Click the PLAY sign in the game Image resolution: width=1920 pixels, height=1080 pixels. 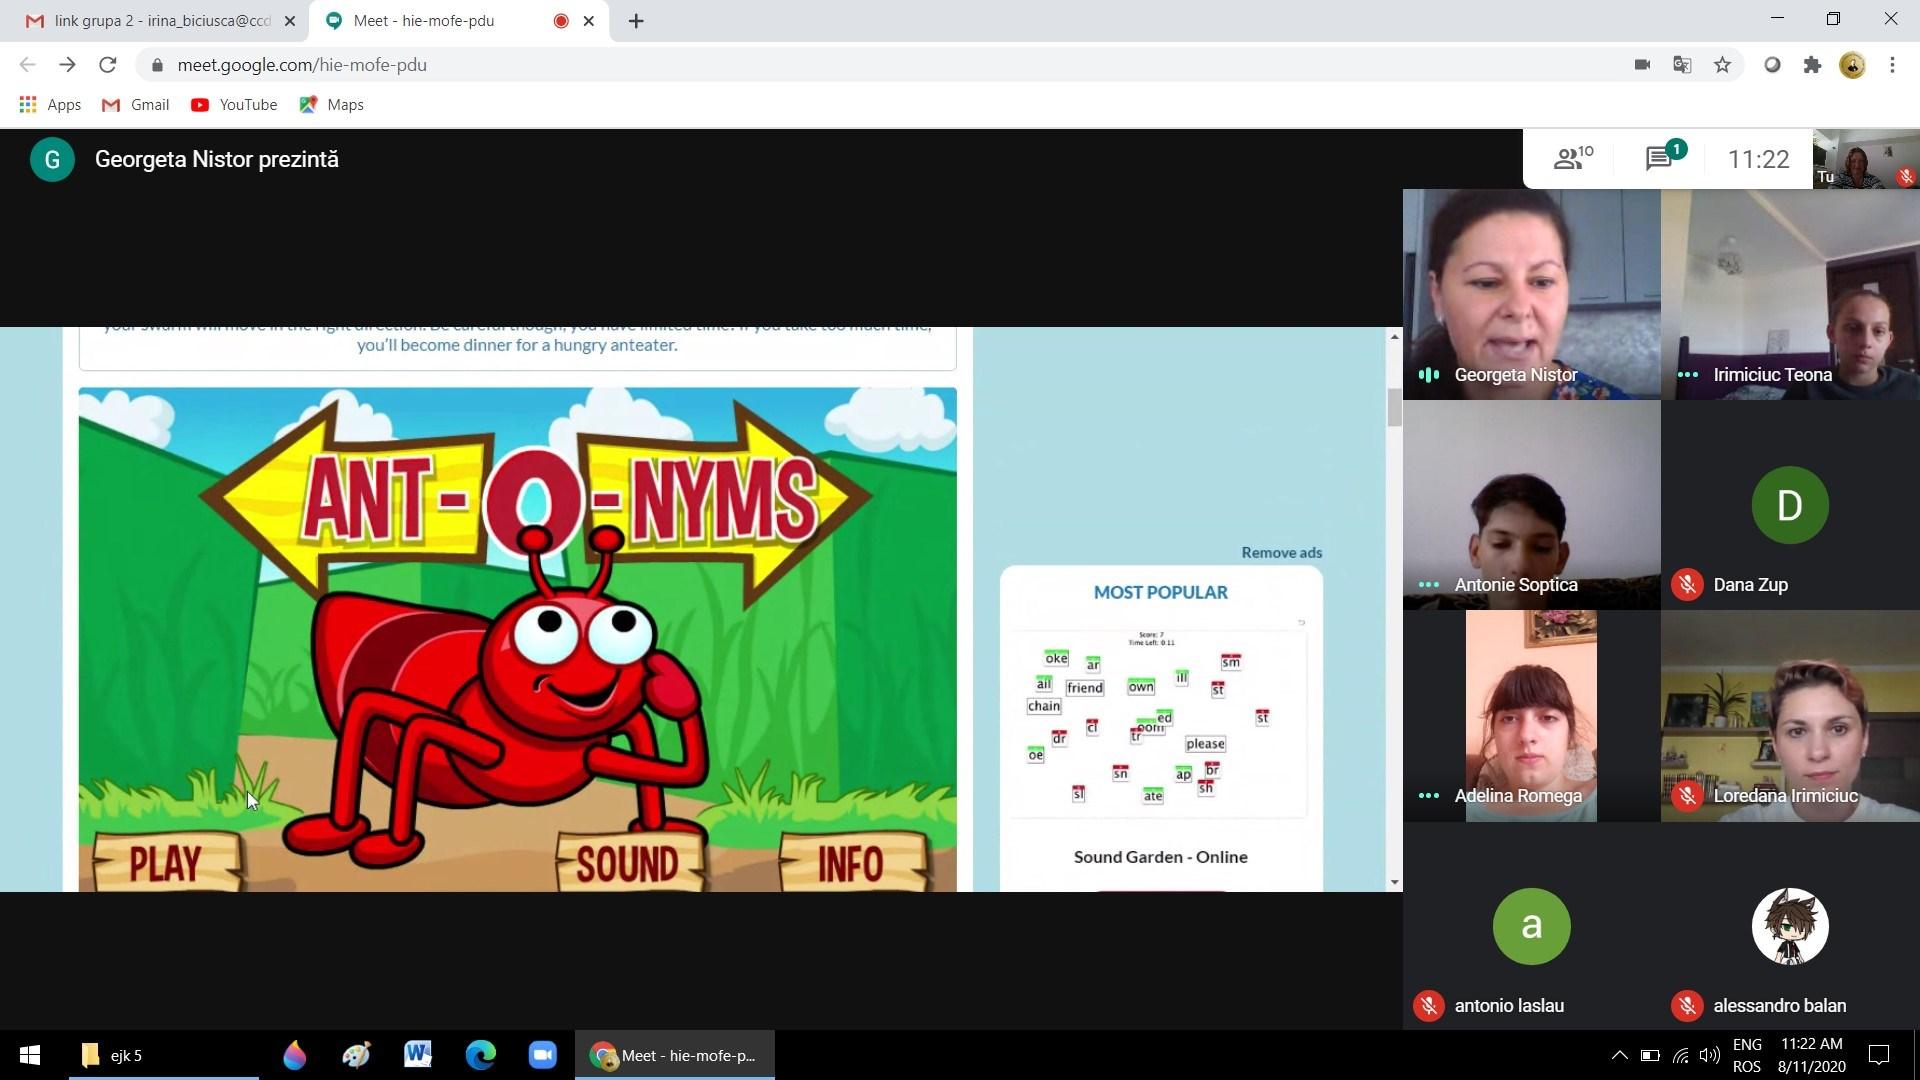pyautogui.click(x=166, y=862)
